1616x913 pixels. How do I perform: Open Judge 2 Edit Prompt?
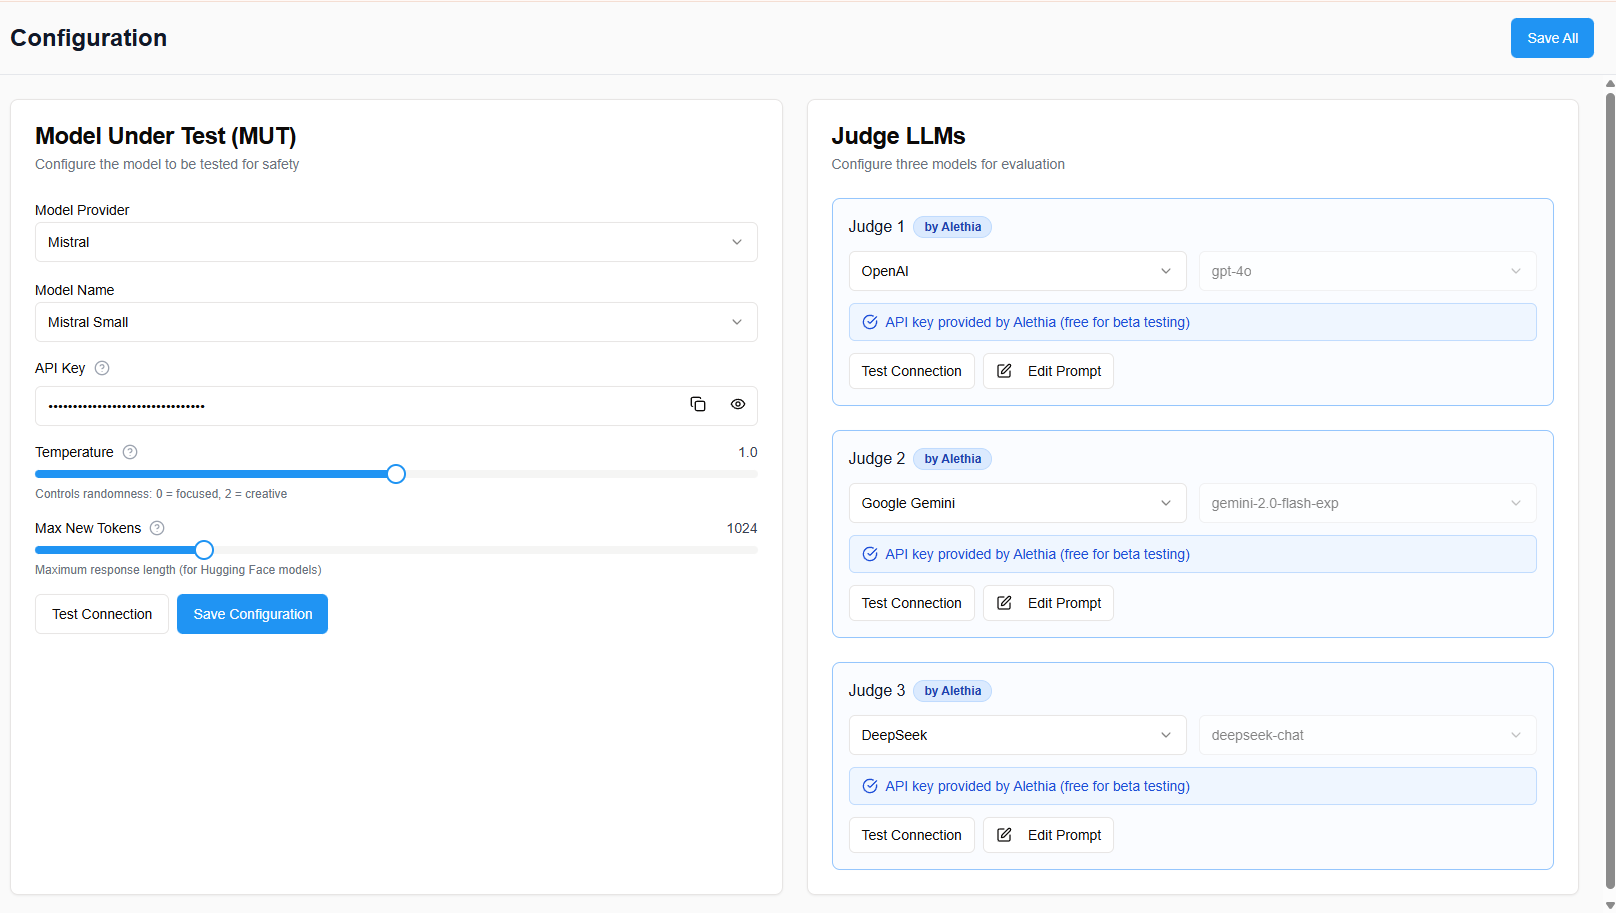coord(1048,603)
